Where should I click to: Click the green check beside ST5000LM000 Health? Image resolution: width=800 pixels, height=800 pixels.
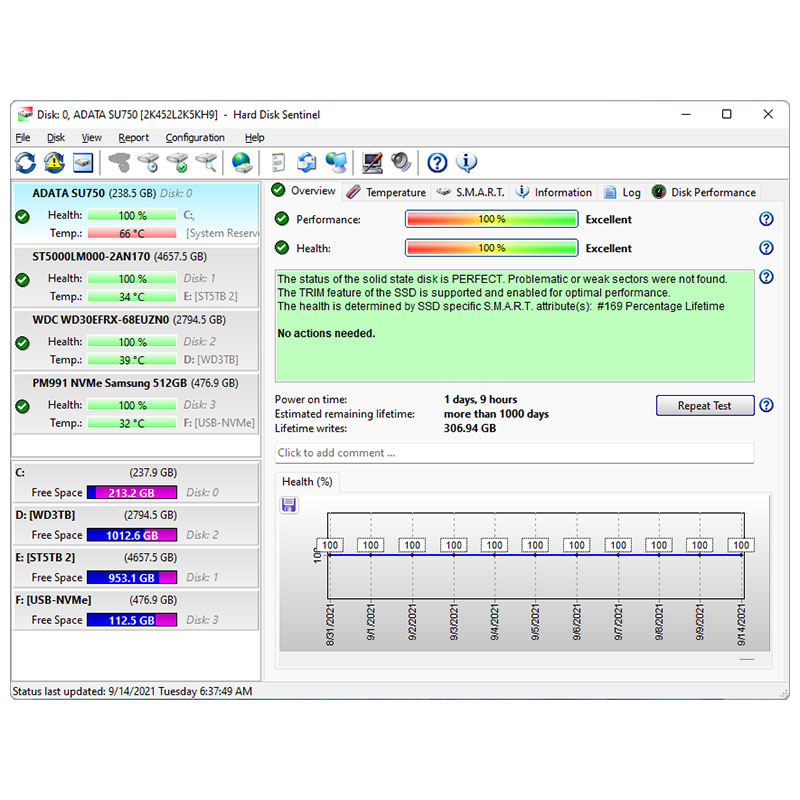22,280
